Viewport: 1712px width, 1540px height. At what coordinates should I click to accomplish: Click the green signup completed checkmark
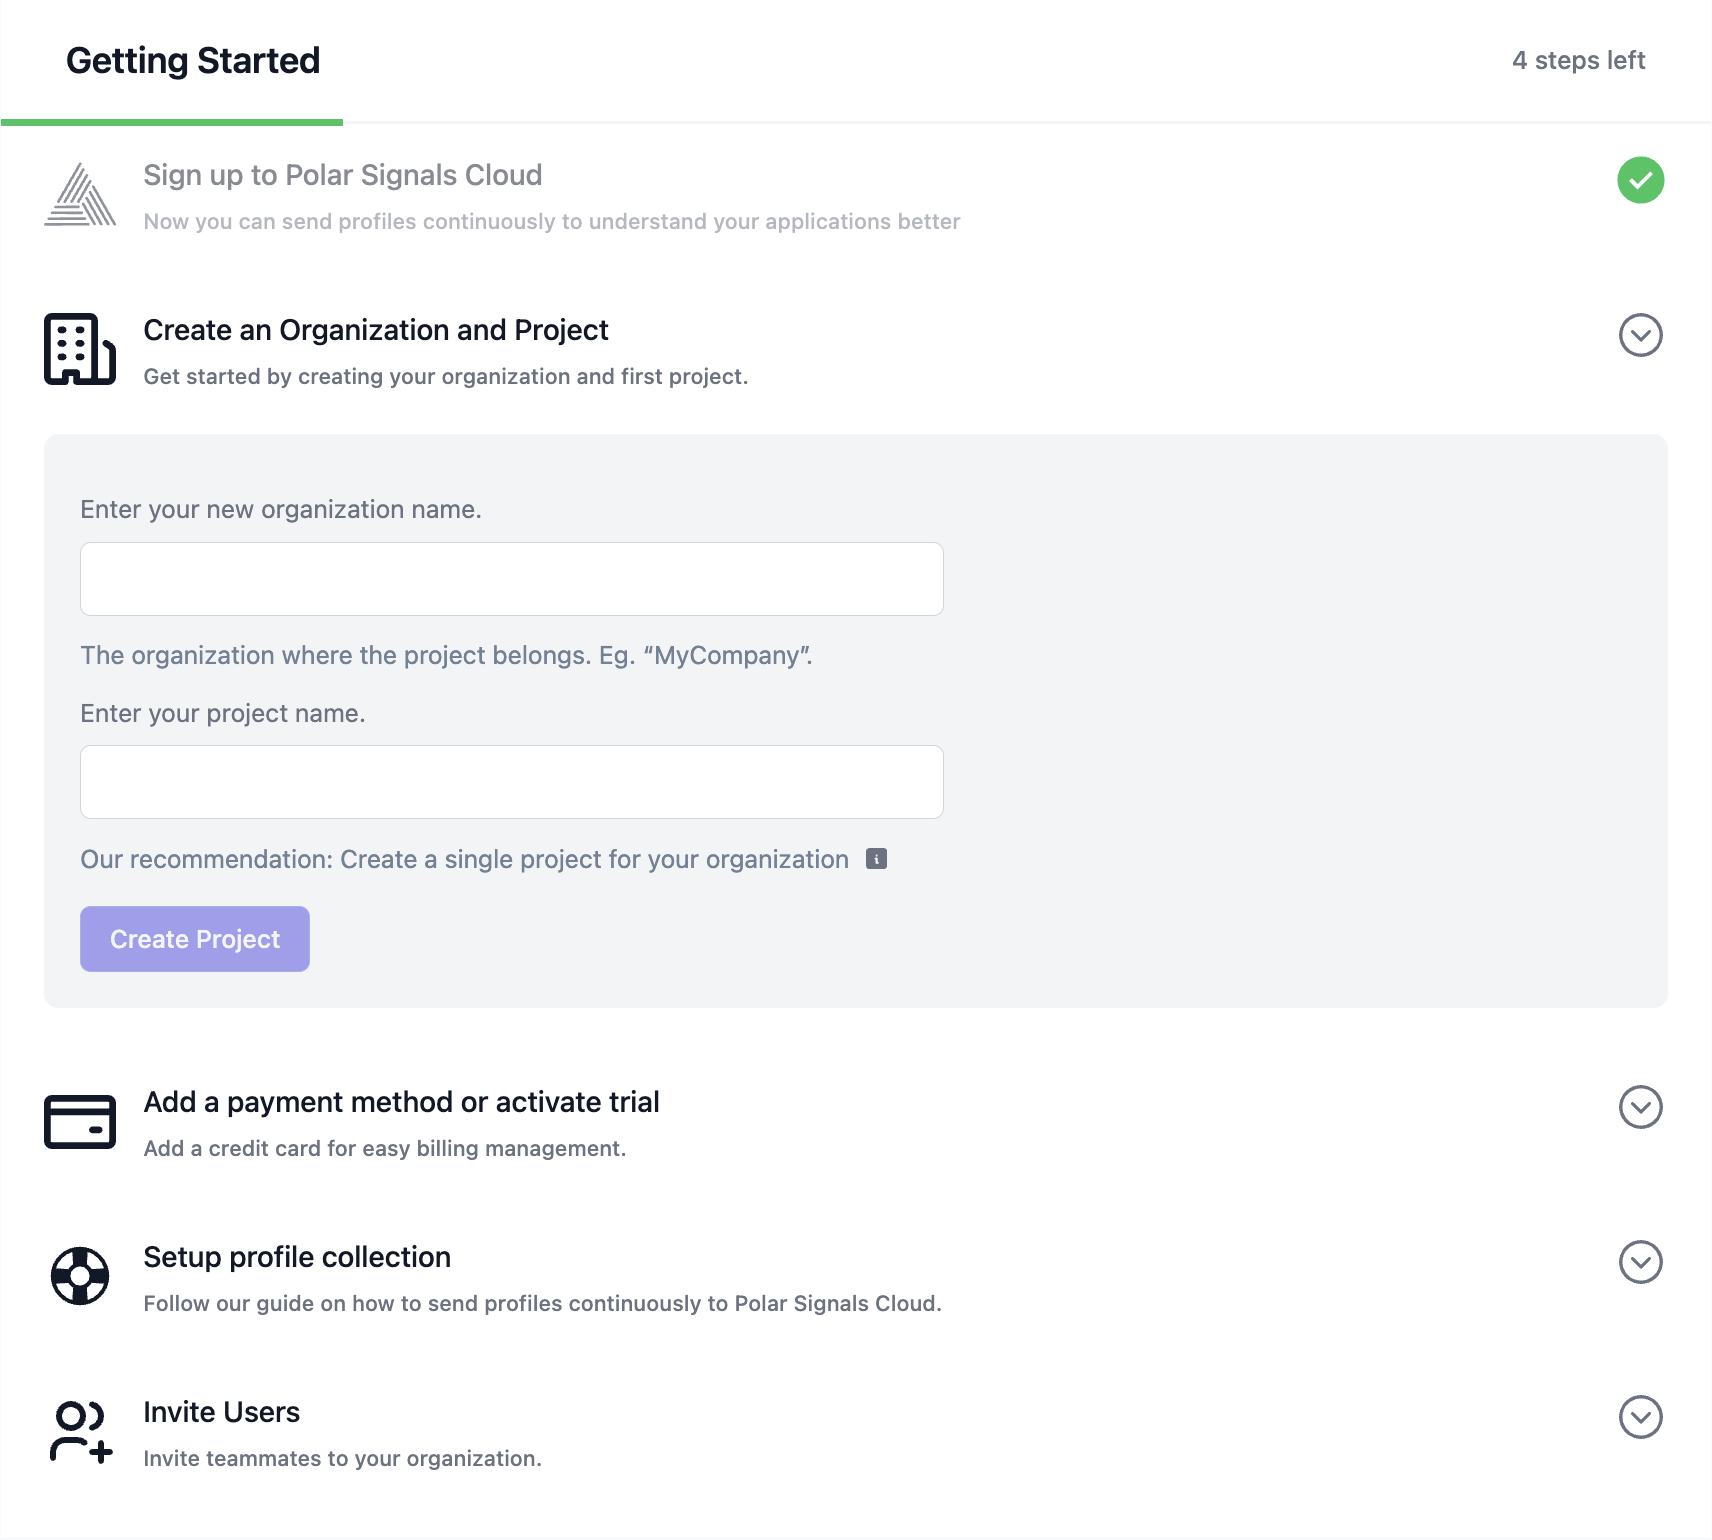tap(1640, 181)
